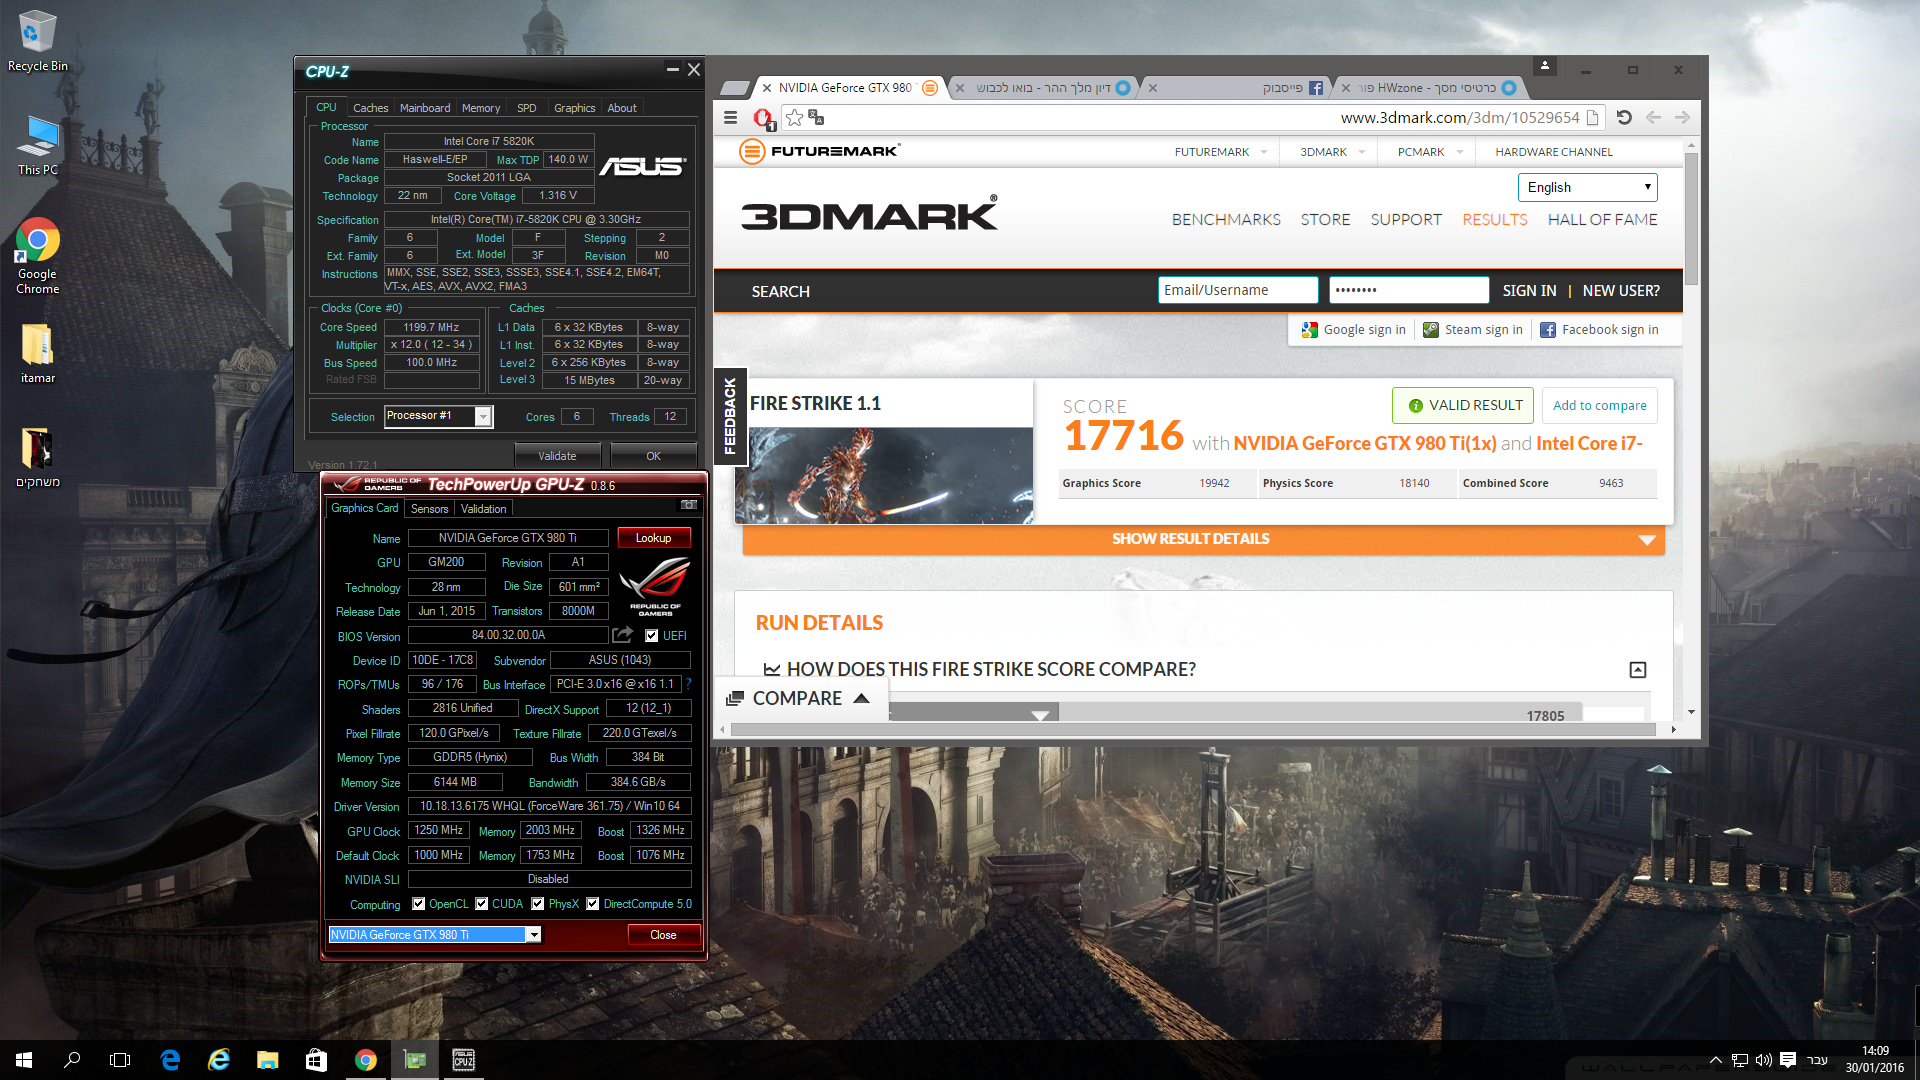Click the browser reload icon

coord(1624,118)
